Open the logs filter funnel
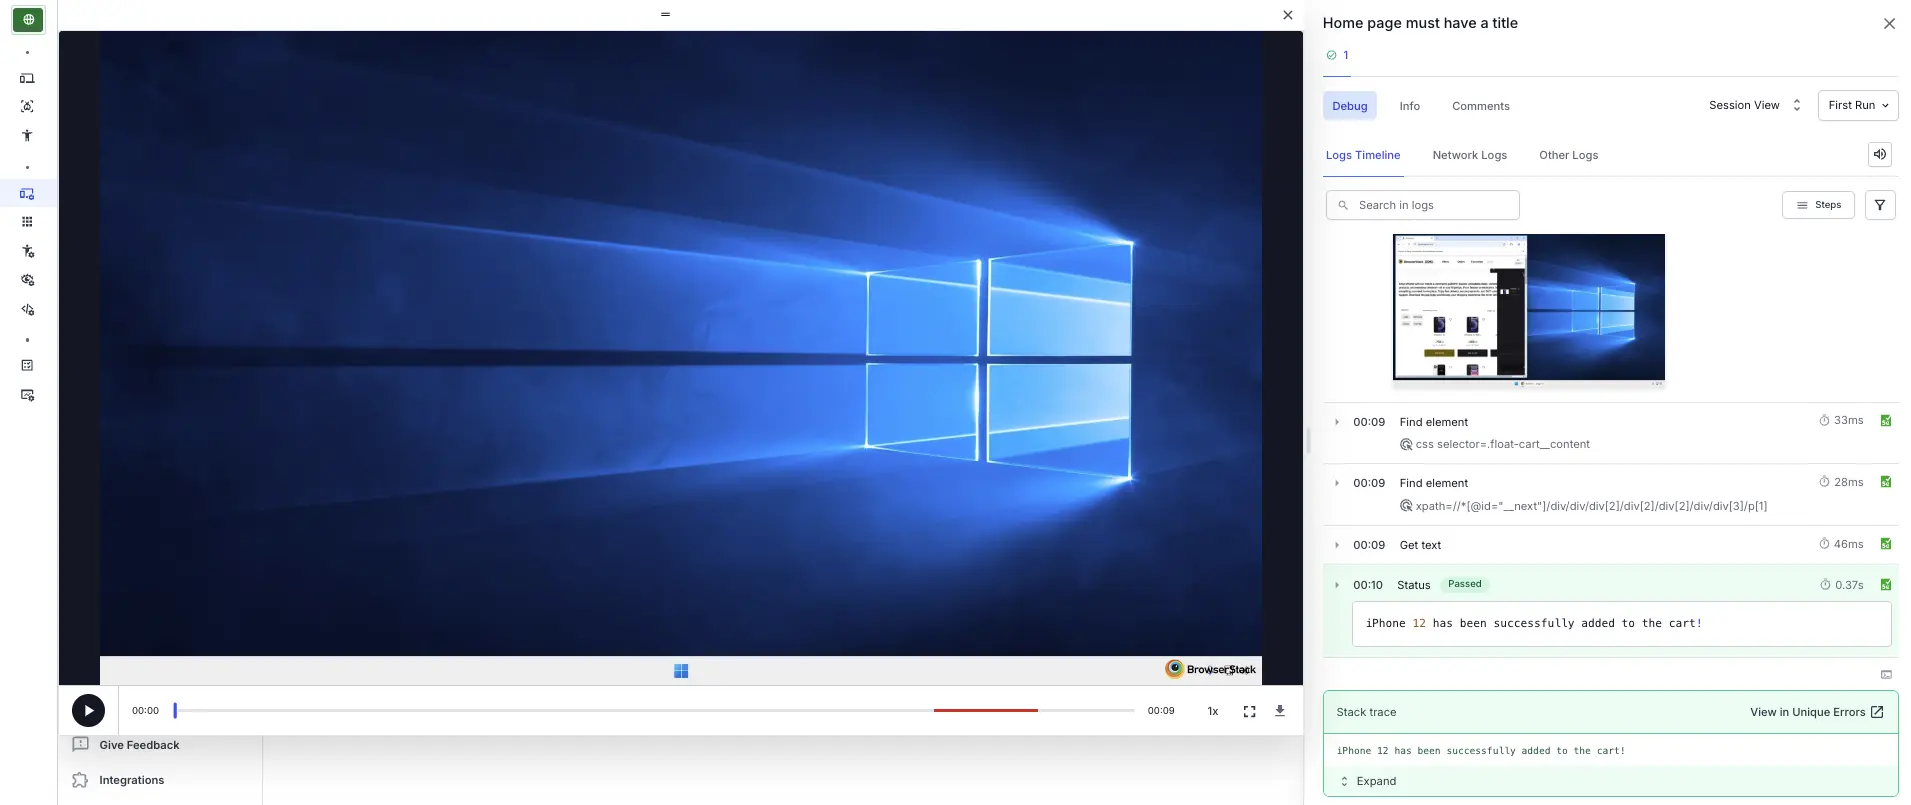 point(1880,205)
